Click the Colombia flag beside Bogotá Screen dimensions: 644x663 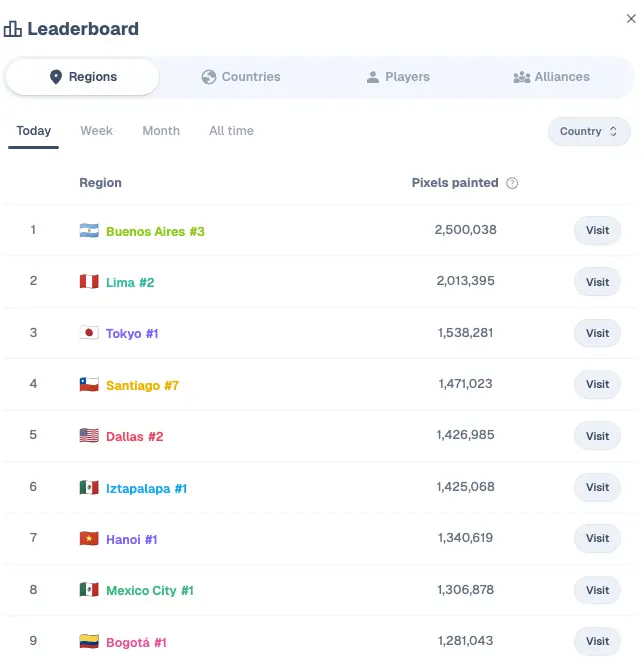(89, 642)
